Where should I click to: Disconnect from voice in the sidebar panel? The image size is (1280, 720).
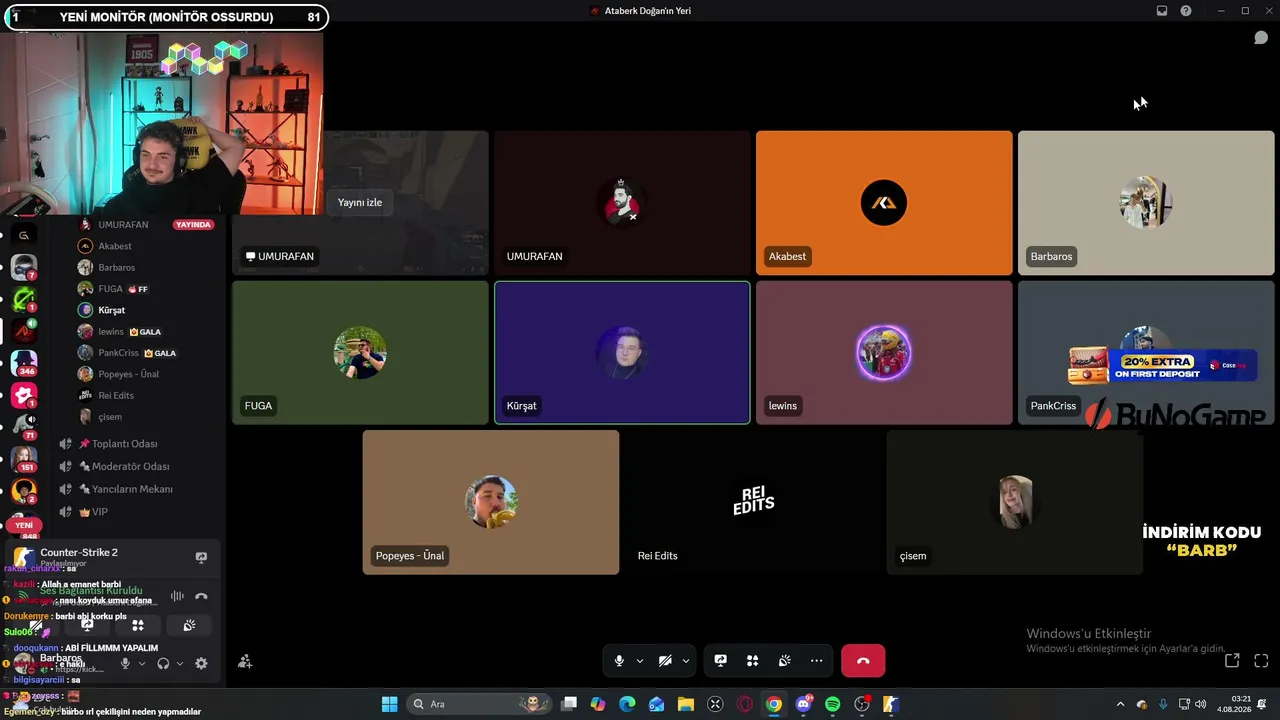pos(201,596)
